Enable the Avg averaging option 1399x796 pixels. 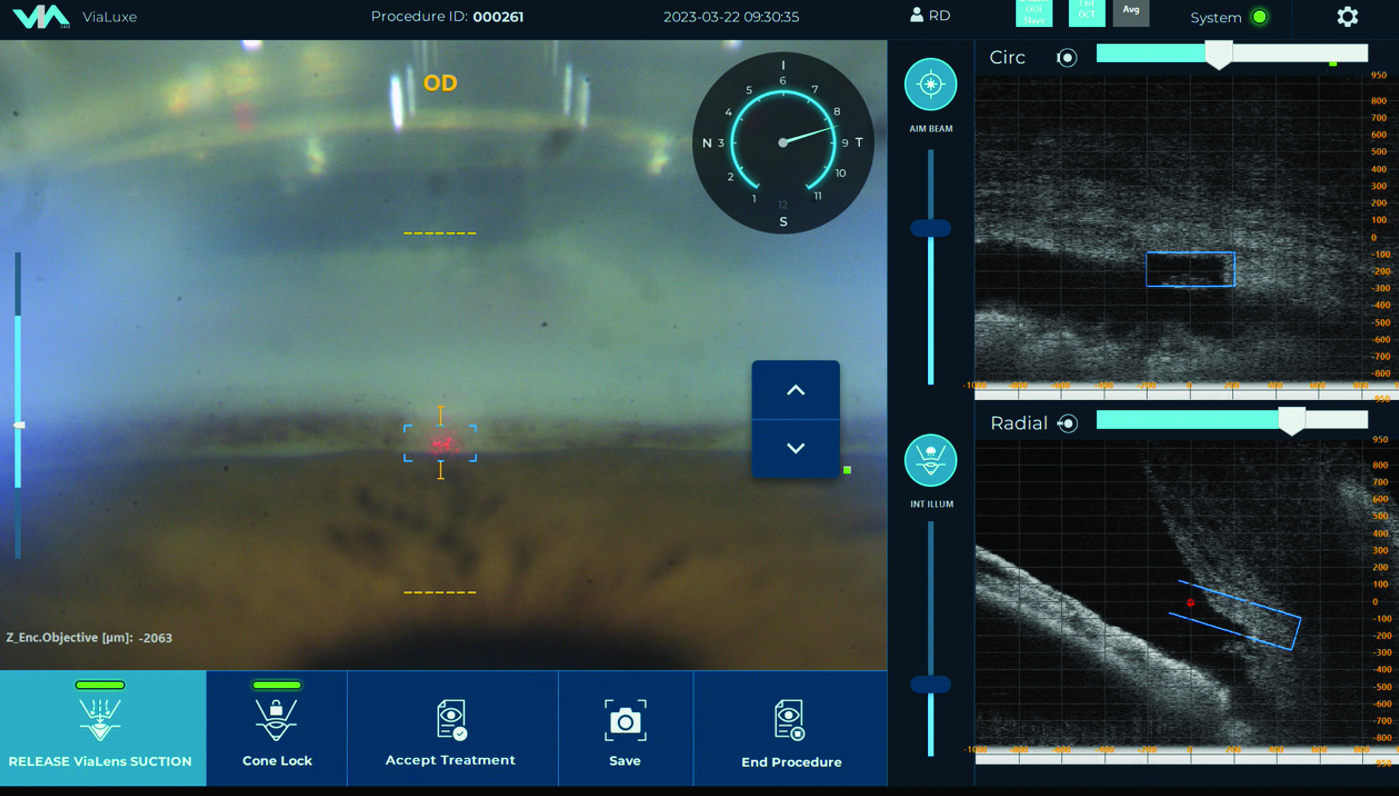tap(1131, 14)
